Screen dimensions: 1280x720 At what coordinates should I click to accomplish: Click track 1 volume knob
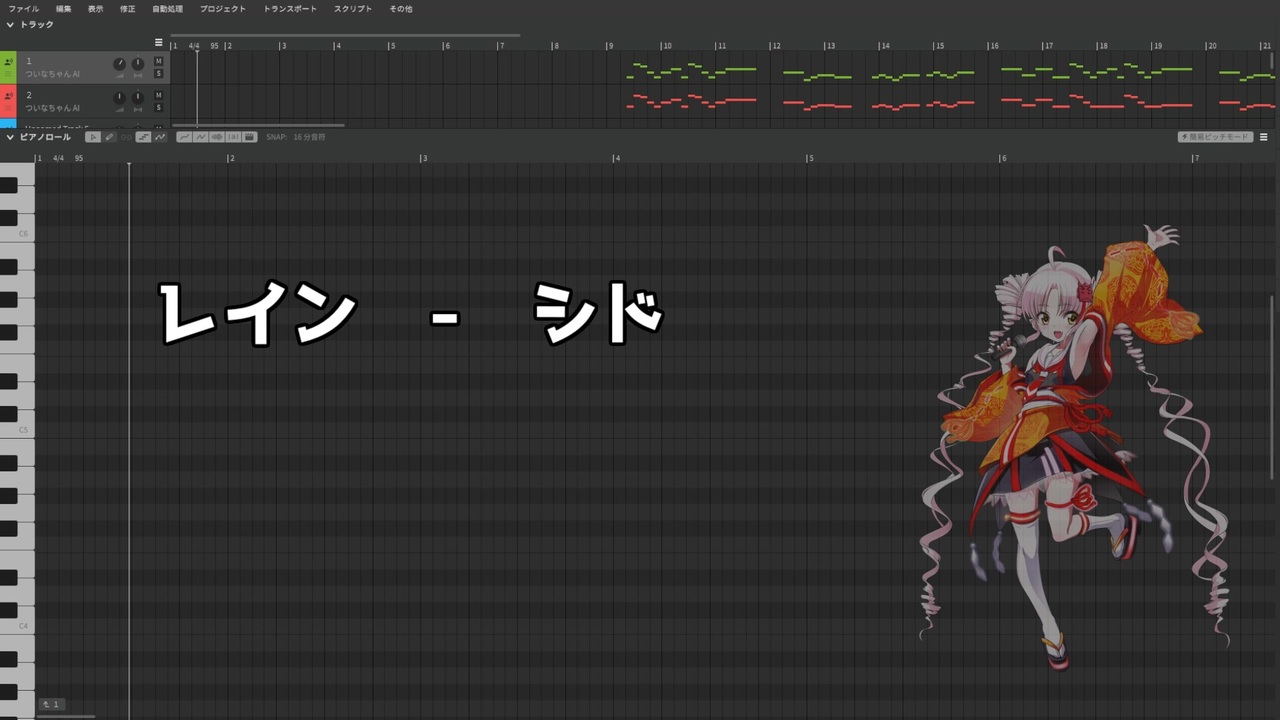click(x=120, y=64)
